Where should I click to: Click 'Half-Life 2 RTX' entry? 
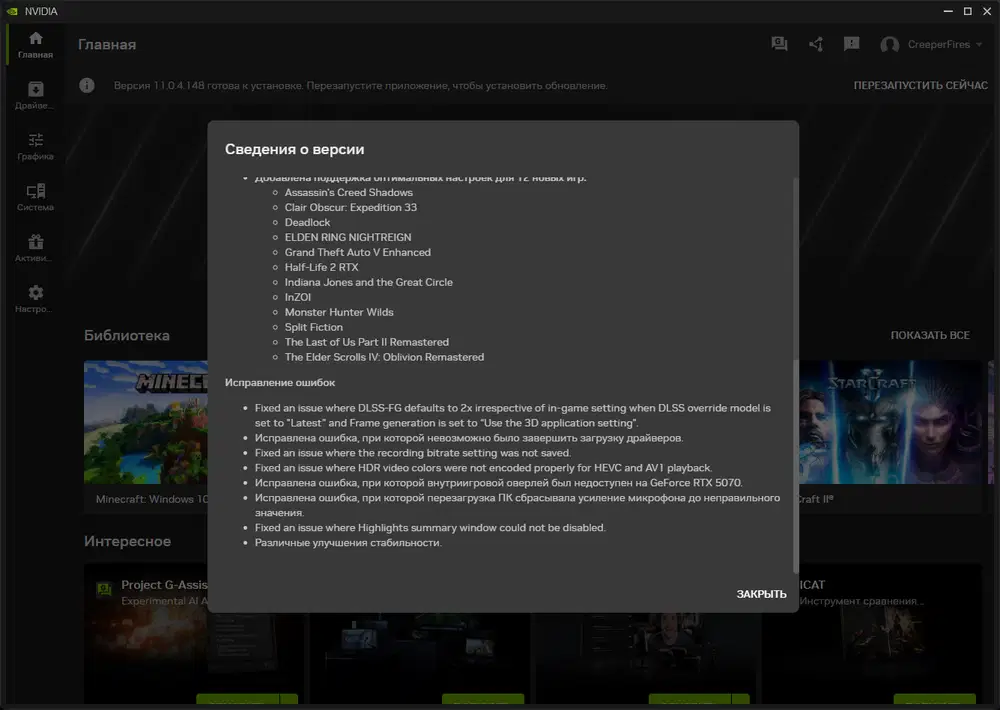tap(321, 267)
